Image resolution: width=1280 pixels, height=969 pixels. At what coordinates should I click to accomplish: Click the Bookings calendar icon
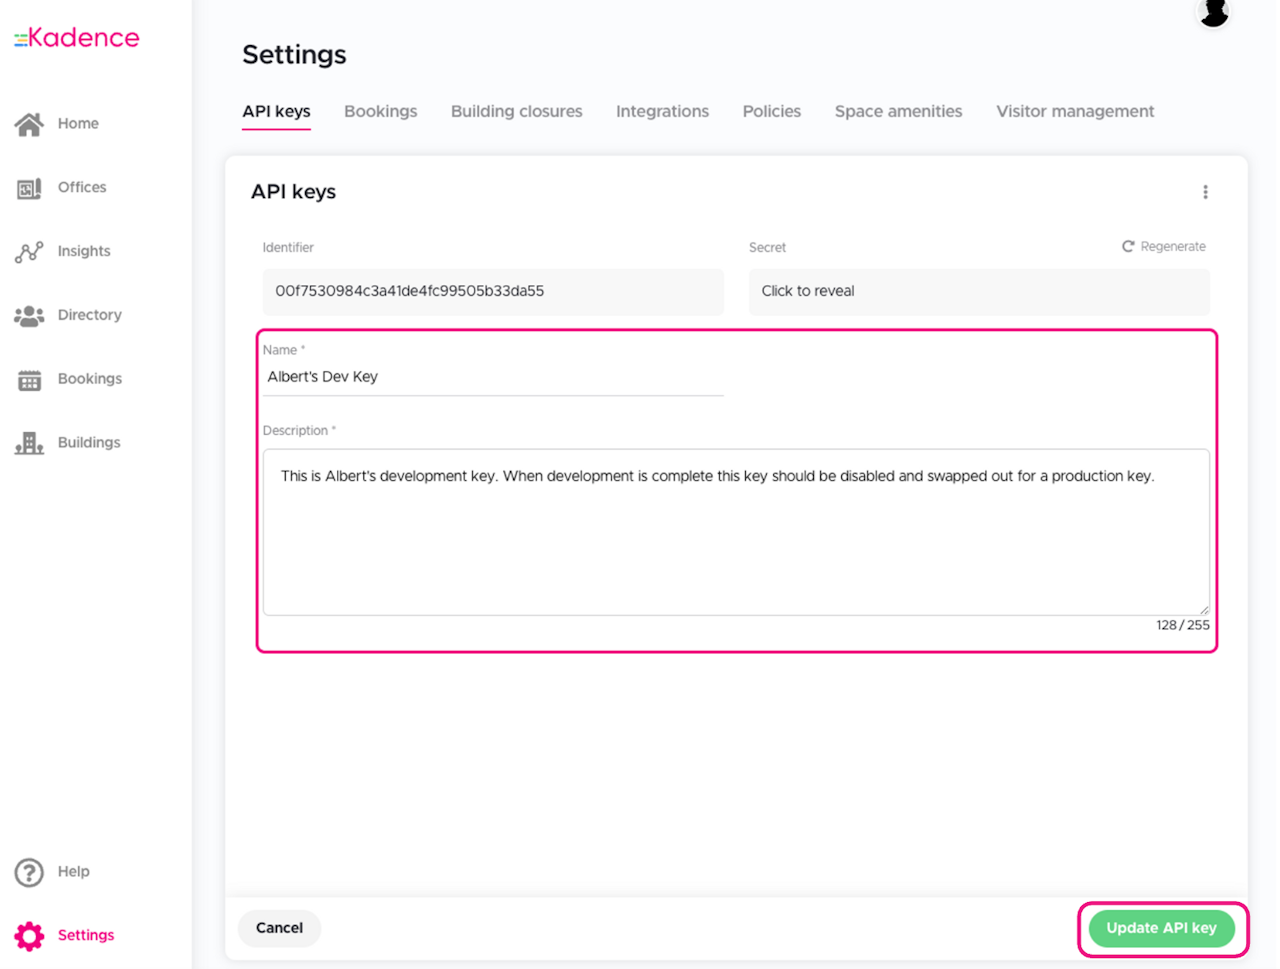(29, 380)
